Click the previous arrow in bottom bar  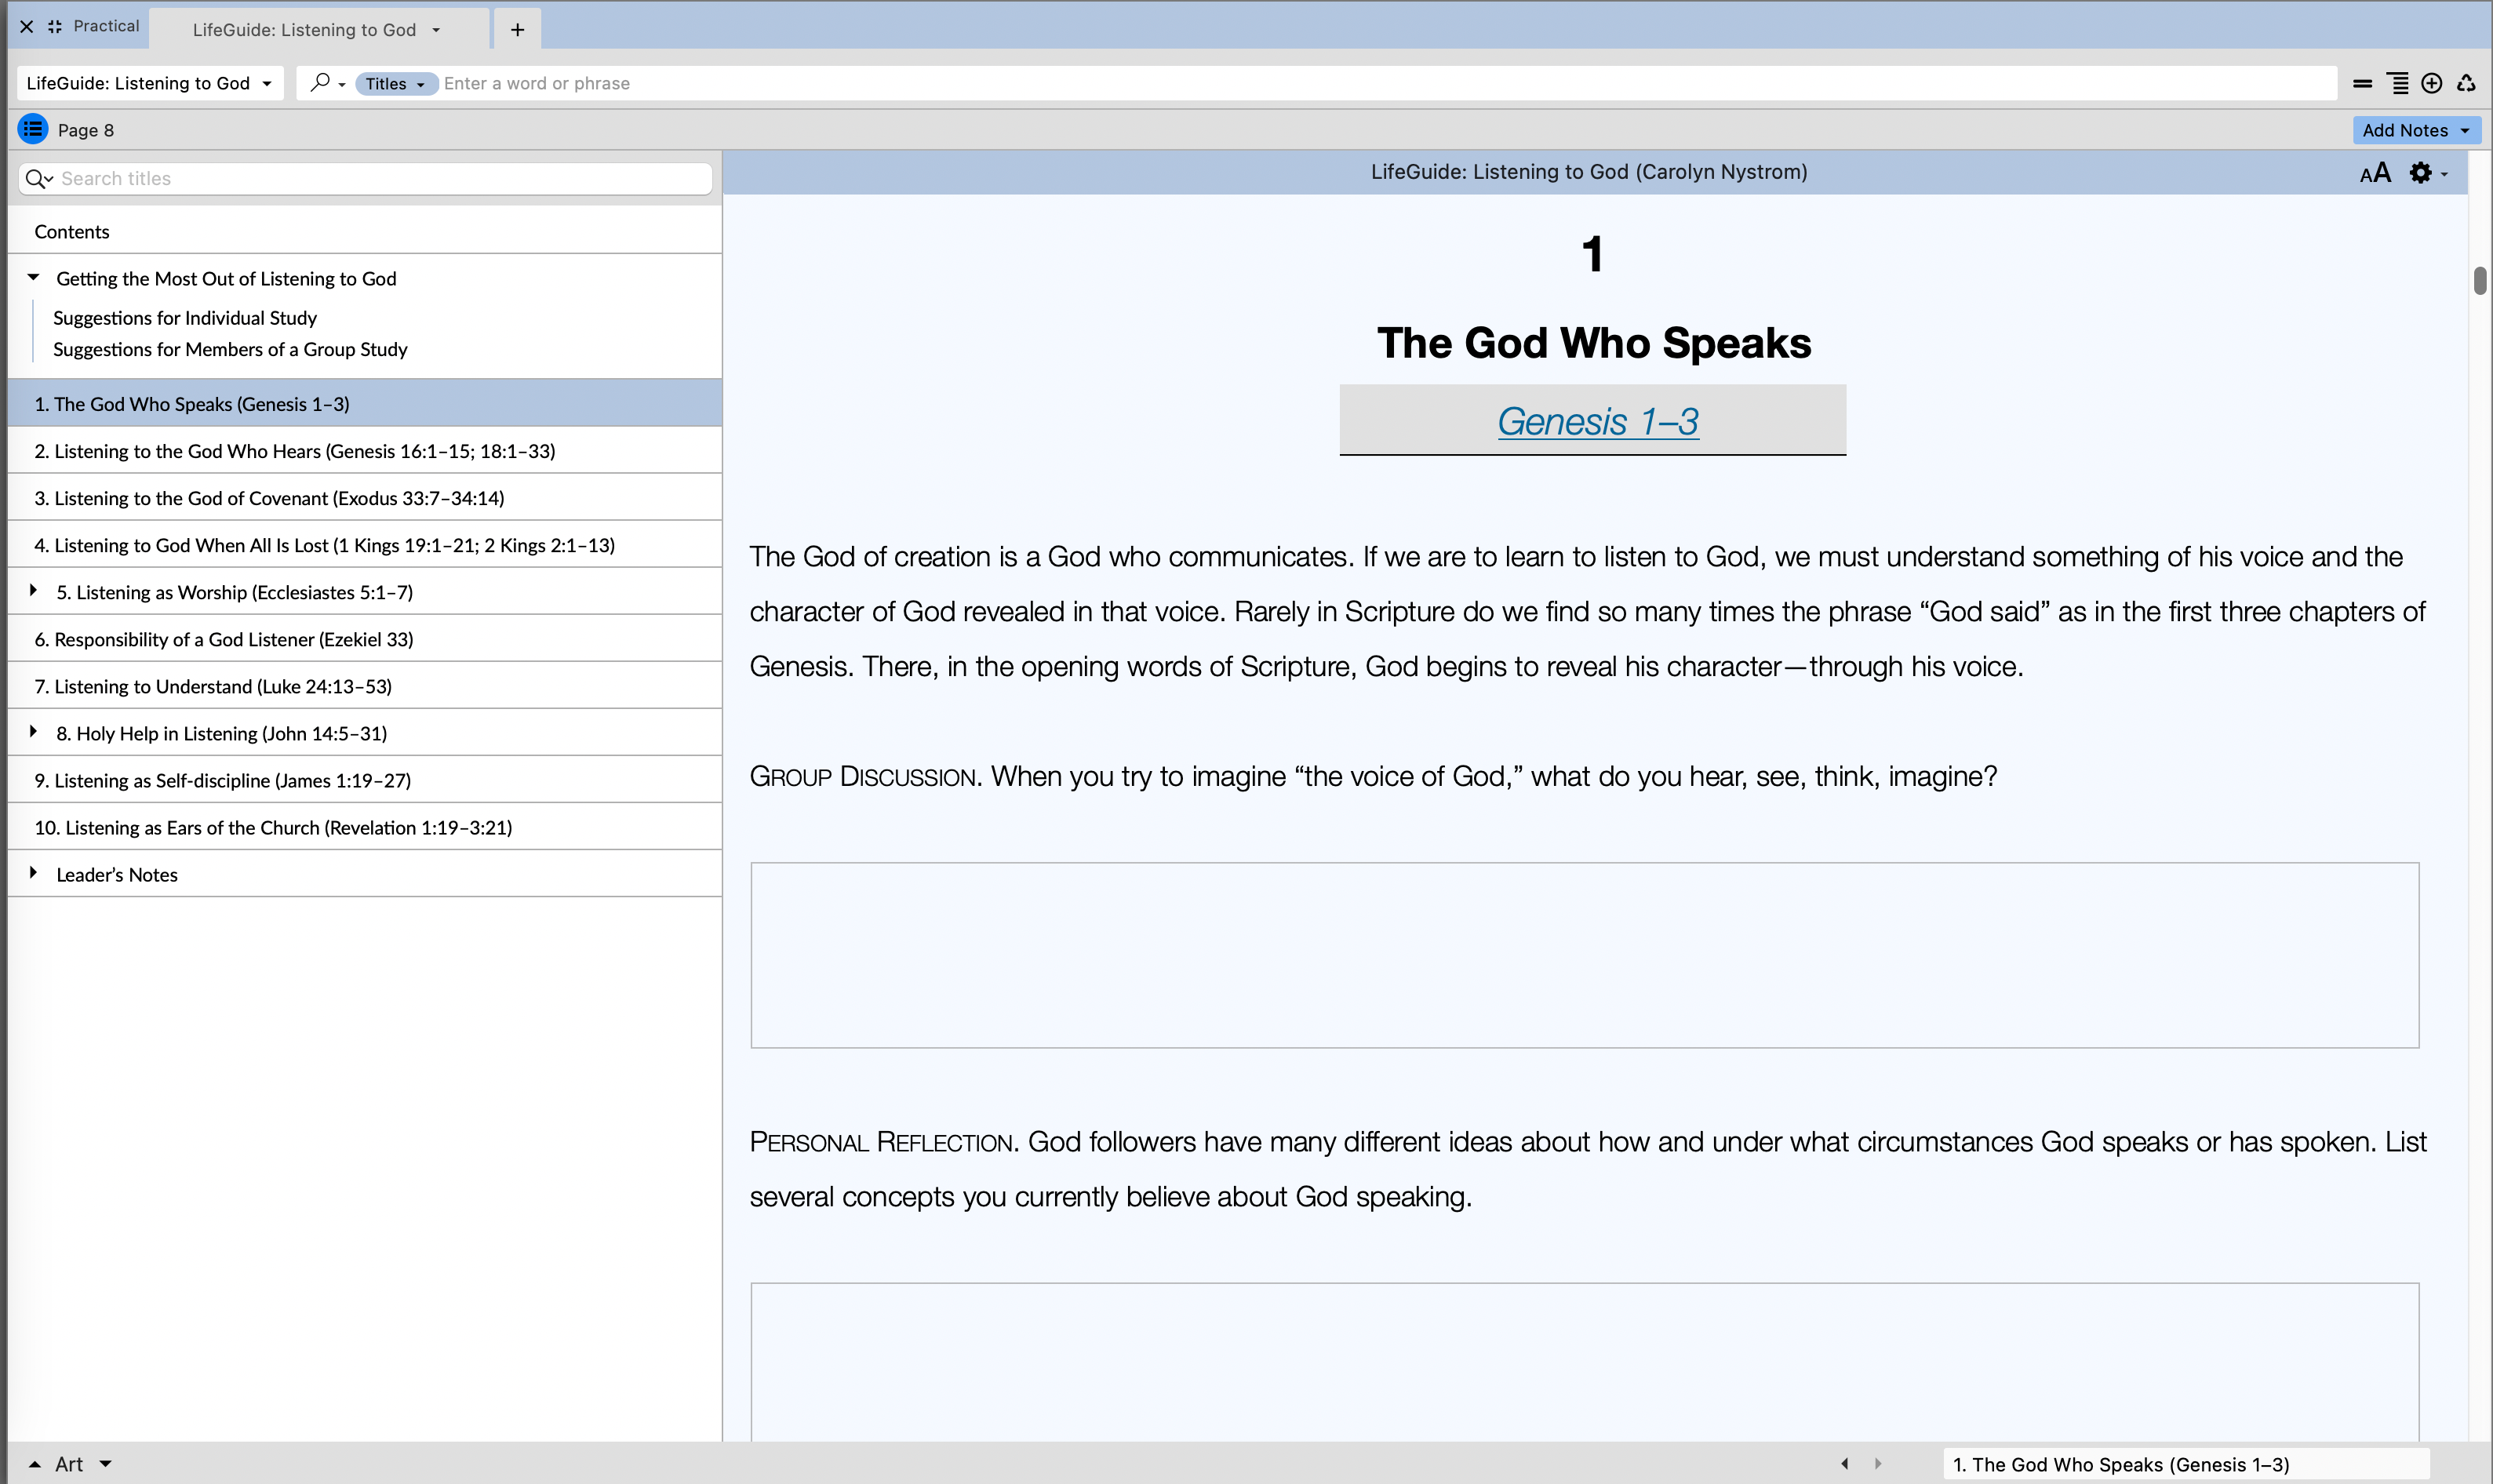point(1844,1464)
